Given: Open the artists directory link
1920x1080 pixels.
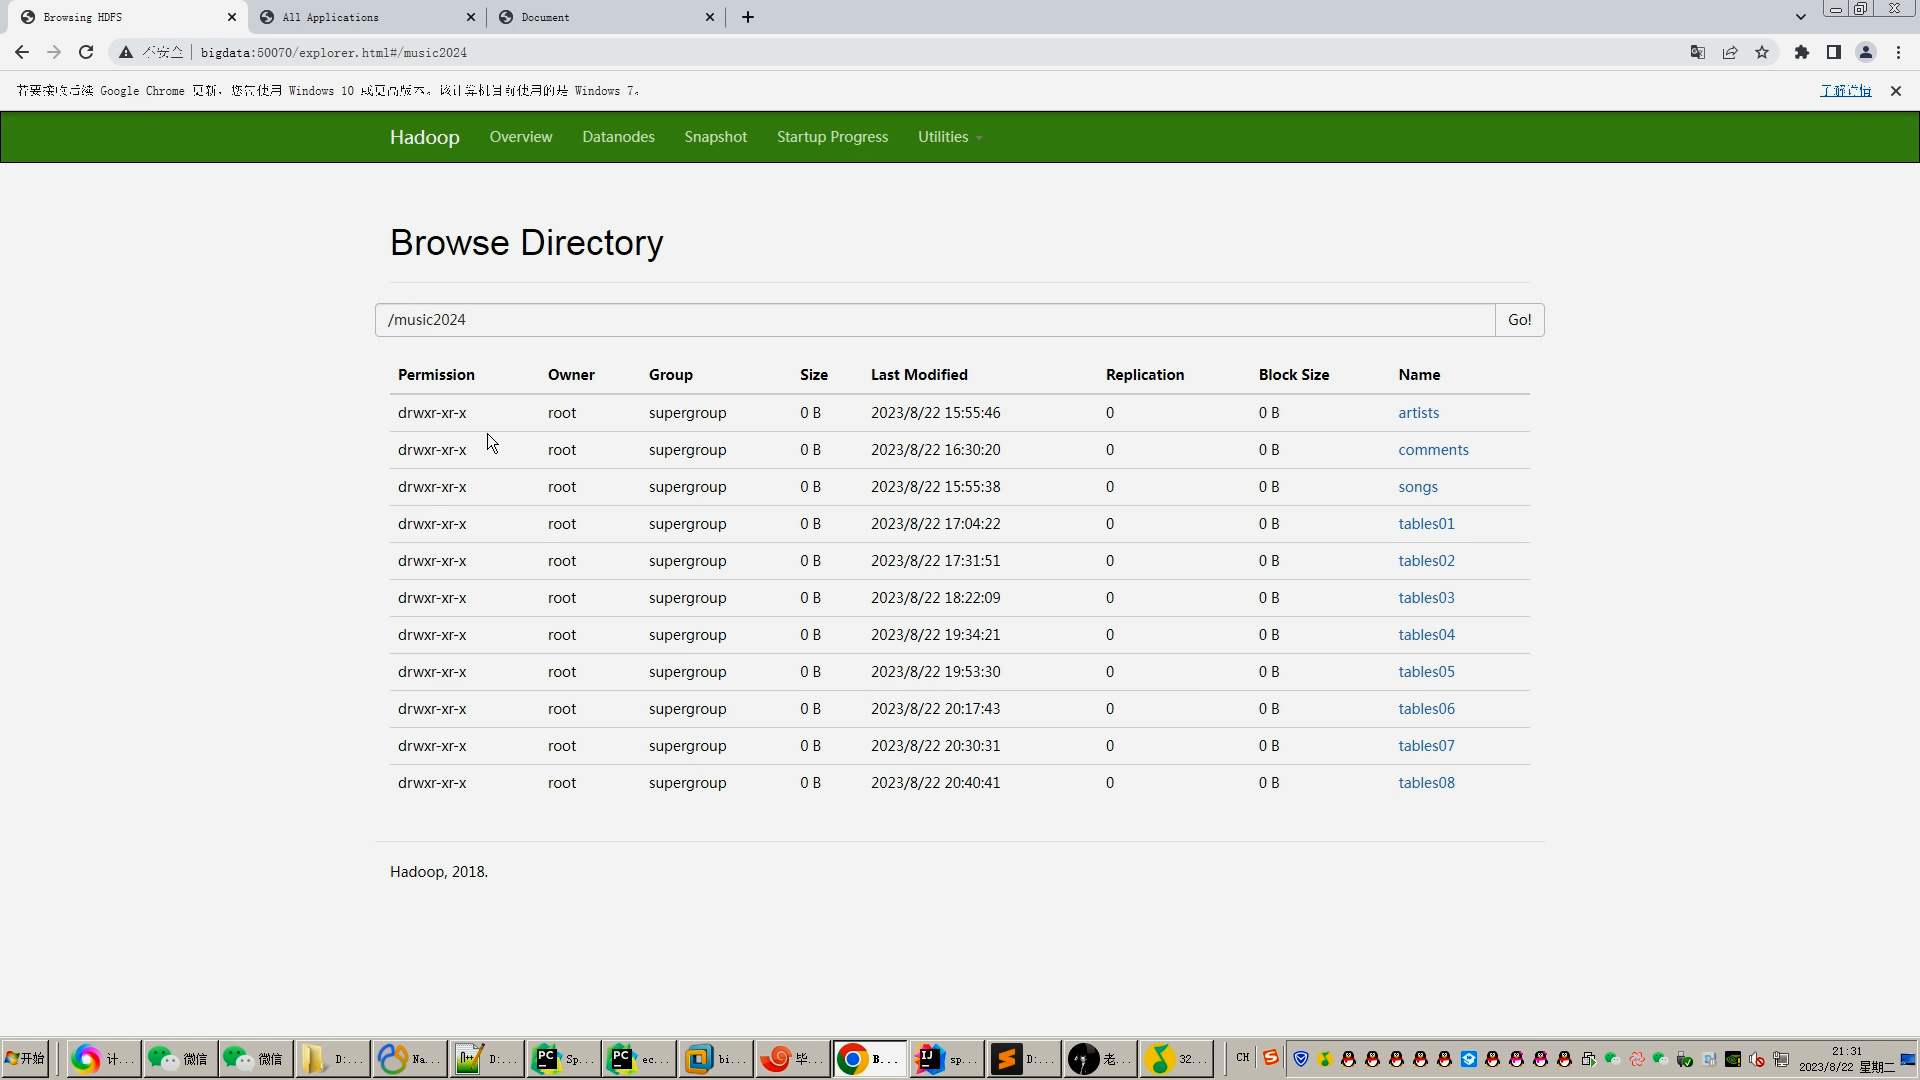Looking at the screenshot, I should point(1419,413).
